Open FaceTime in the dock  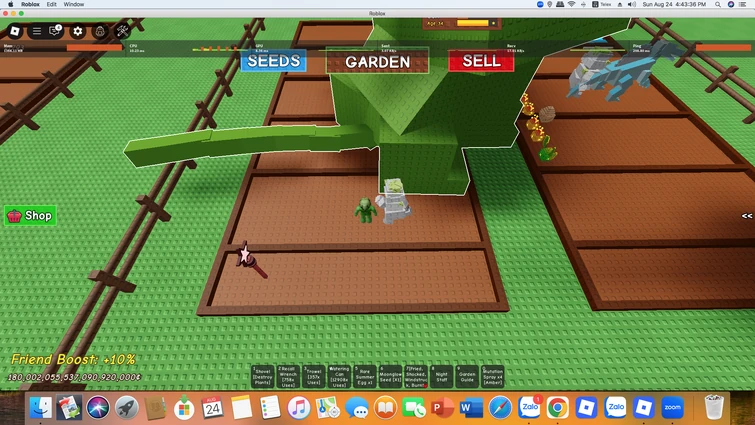point(414,408)
